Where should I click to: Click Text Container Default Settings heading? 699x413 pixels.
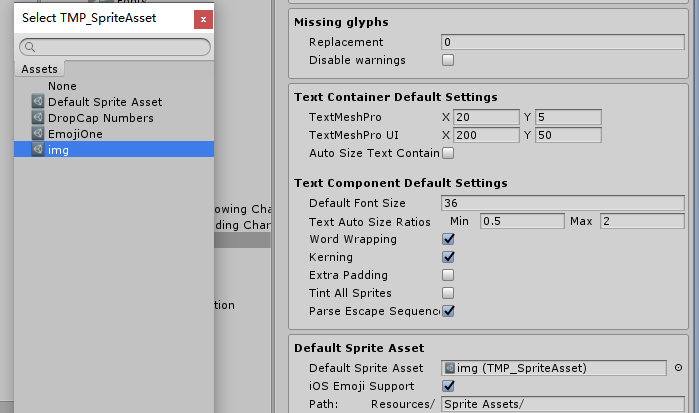(395, 97)
